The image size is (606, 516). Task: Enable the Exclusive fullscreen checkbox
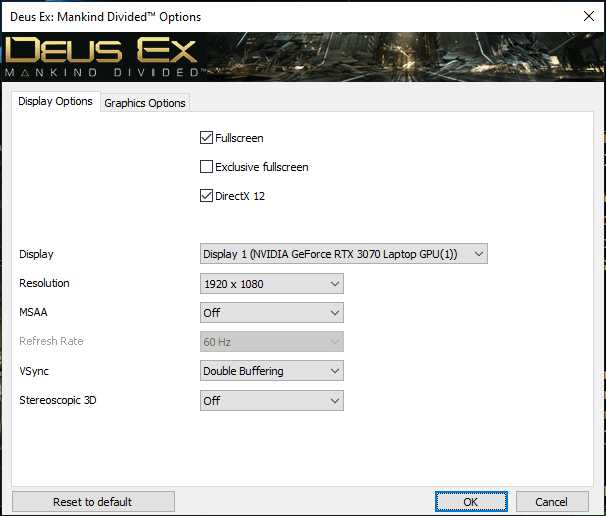pyautogui.click(x=207, y=167)
